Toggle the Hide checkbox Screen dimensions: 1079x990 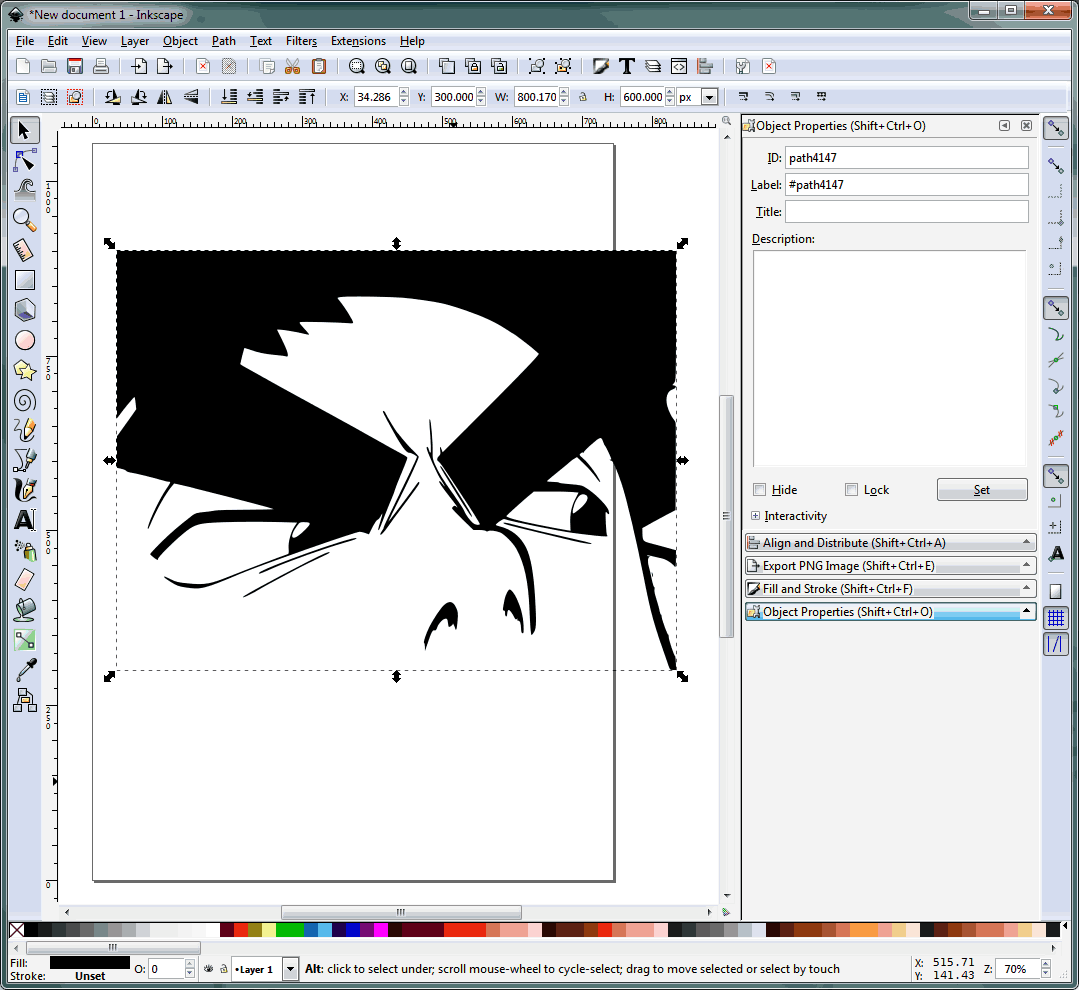pos(760,490)
